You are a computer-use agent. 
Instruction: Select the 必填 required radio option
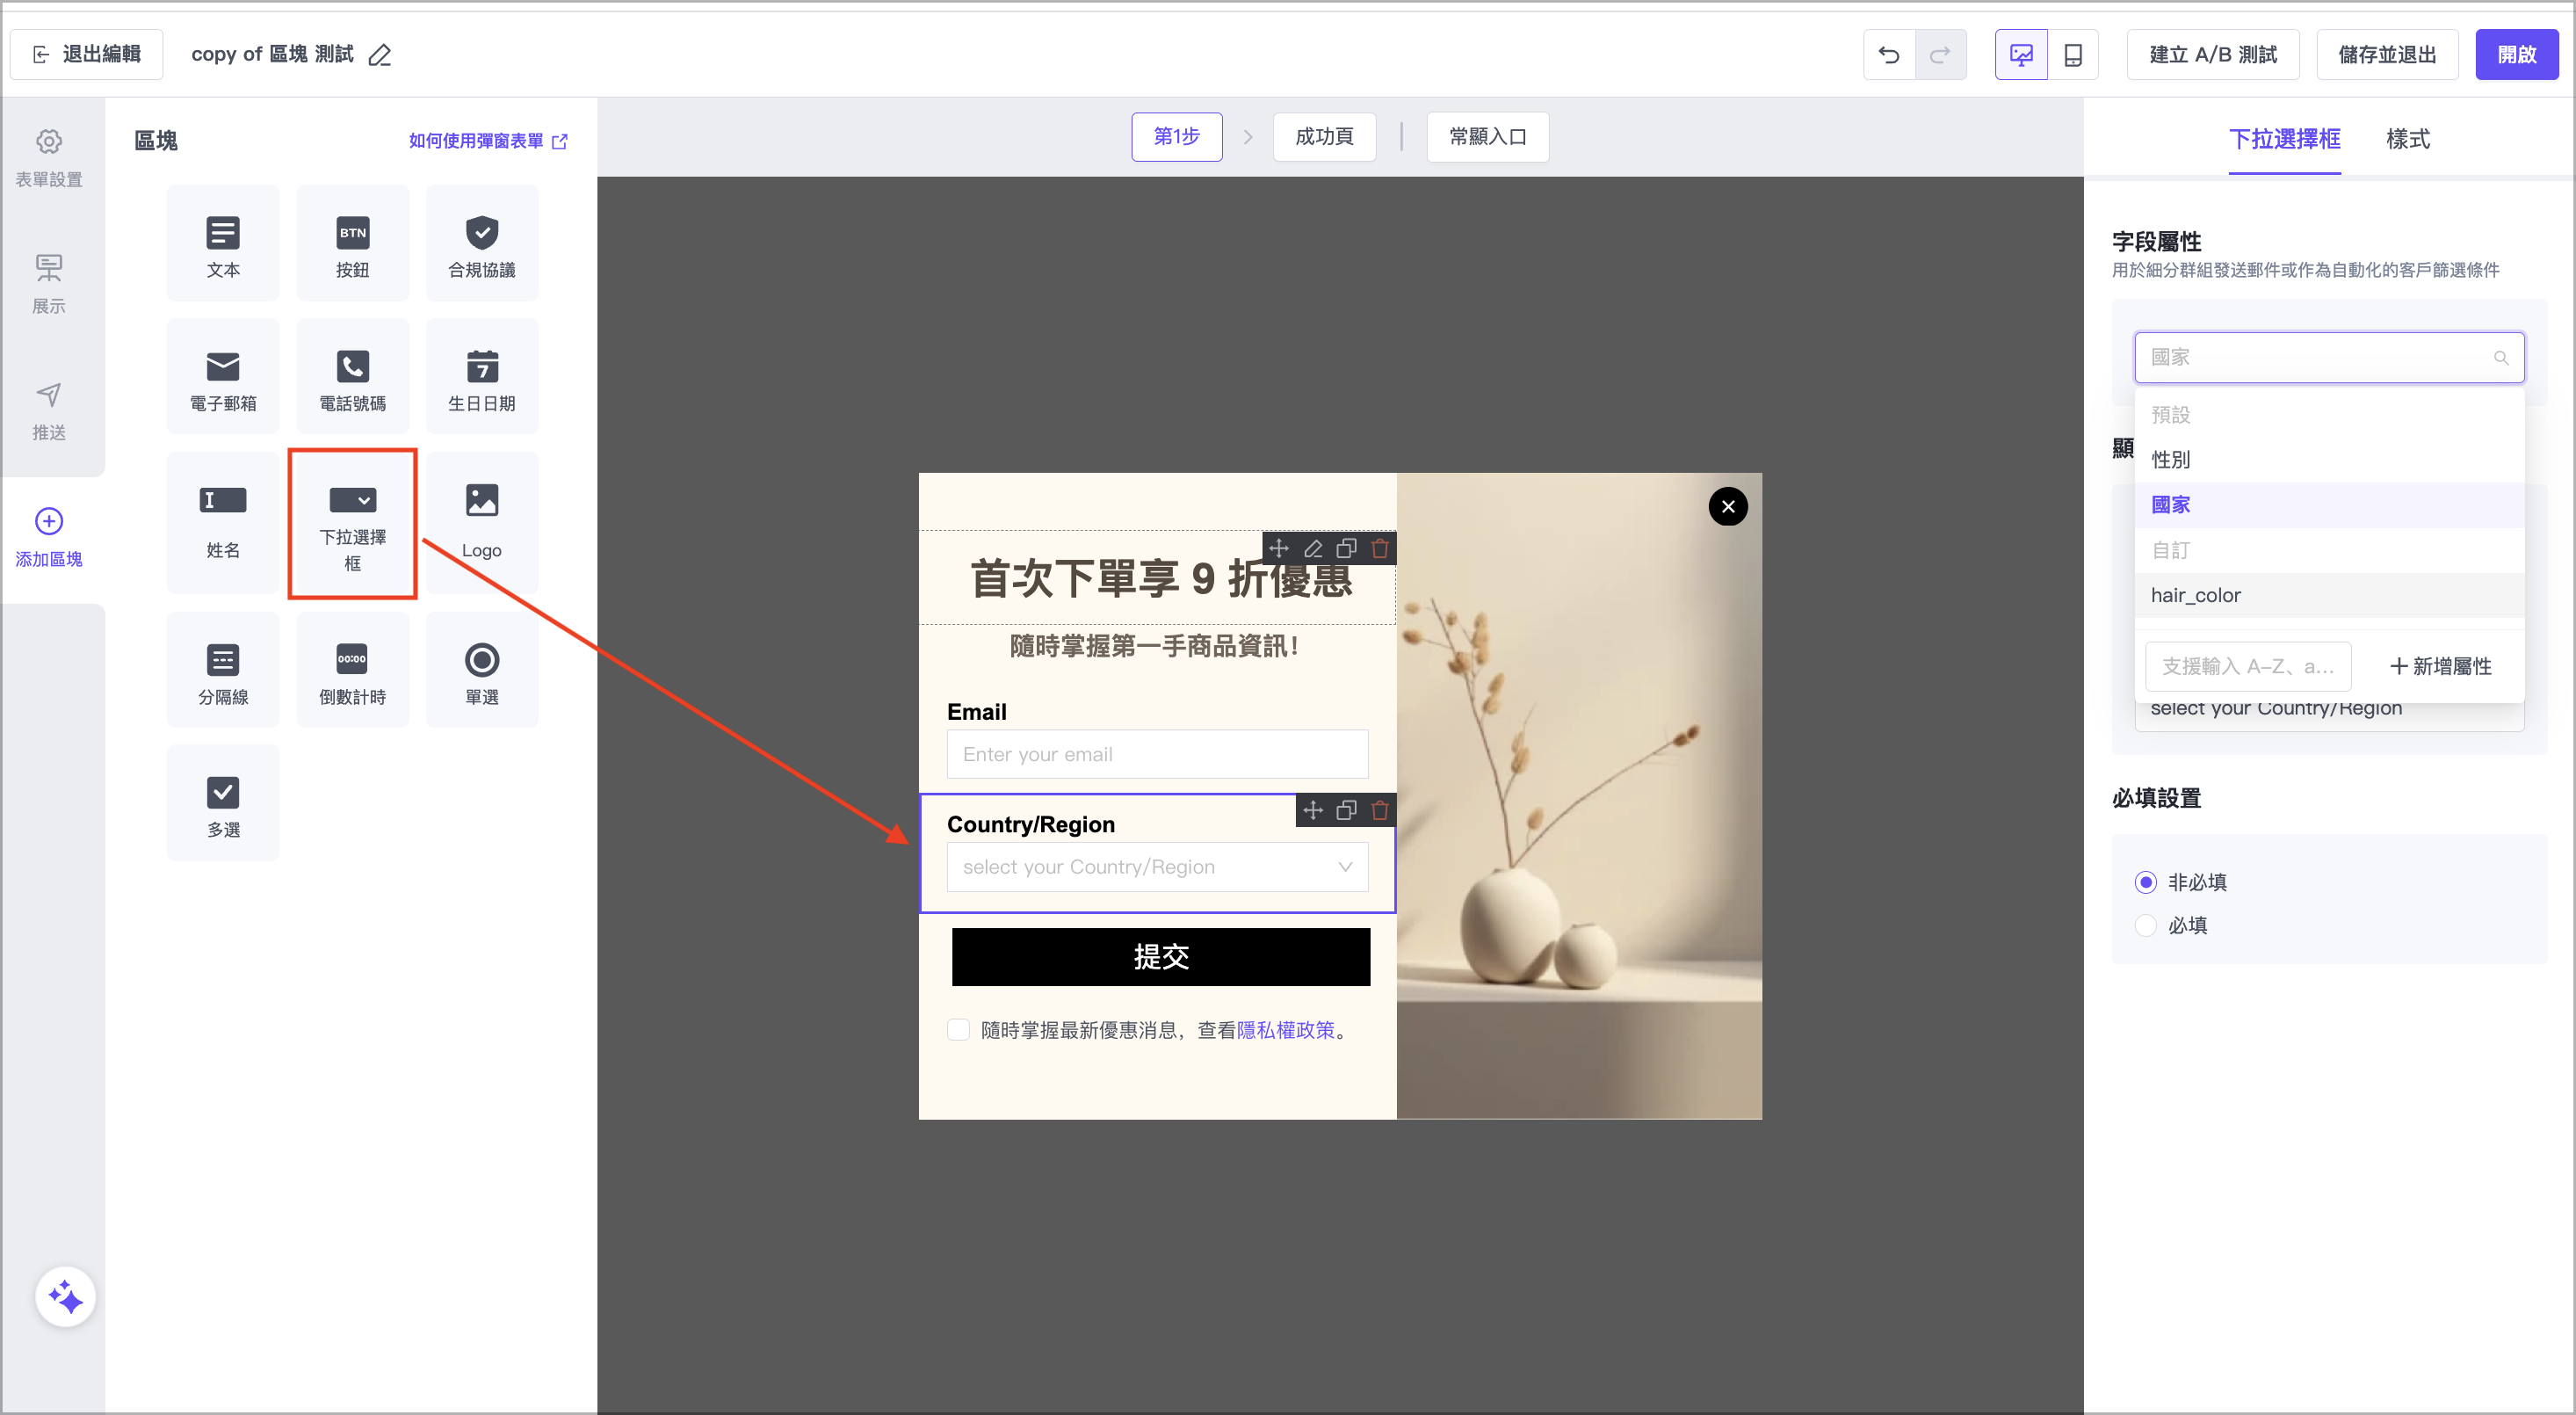tap(2145, 925)
